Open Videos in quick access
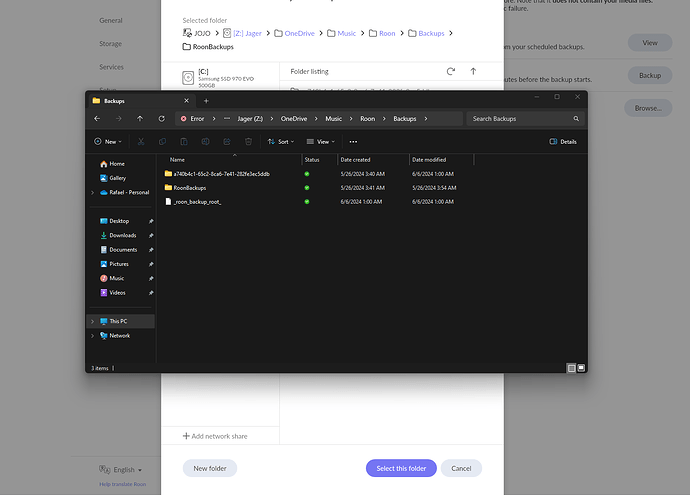 (113, 293)
